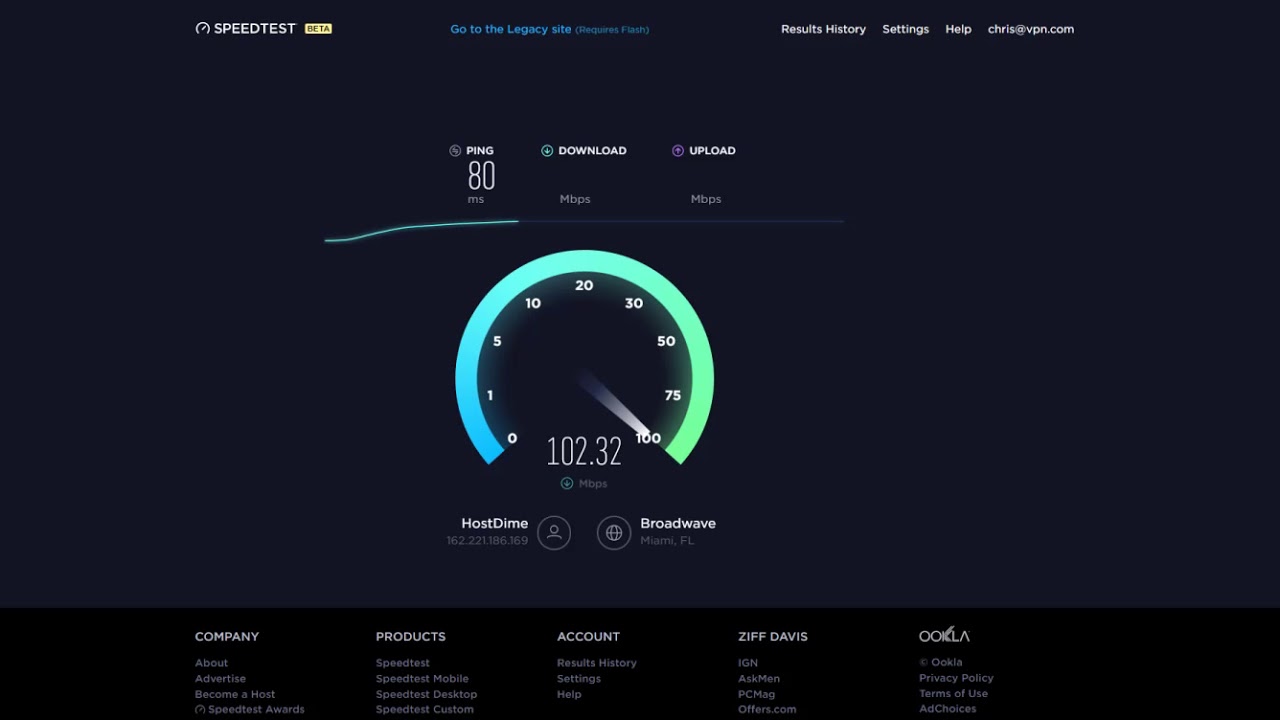The width and height of the screenshot is (1280, 720).
Task: Click the Speedtest logo
Action: click(x=246, y=29)
